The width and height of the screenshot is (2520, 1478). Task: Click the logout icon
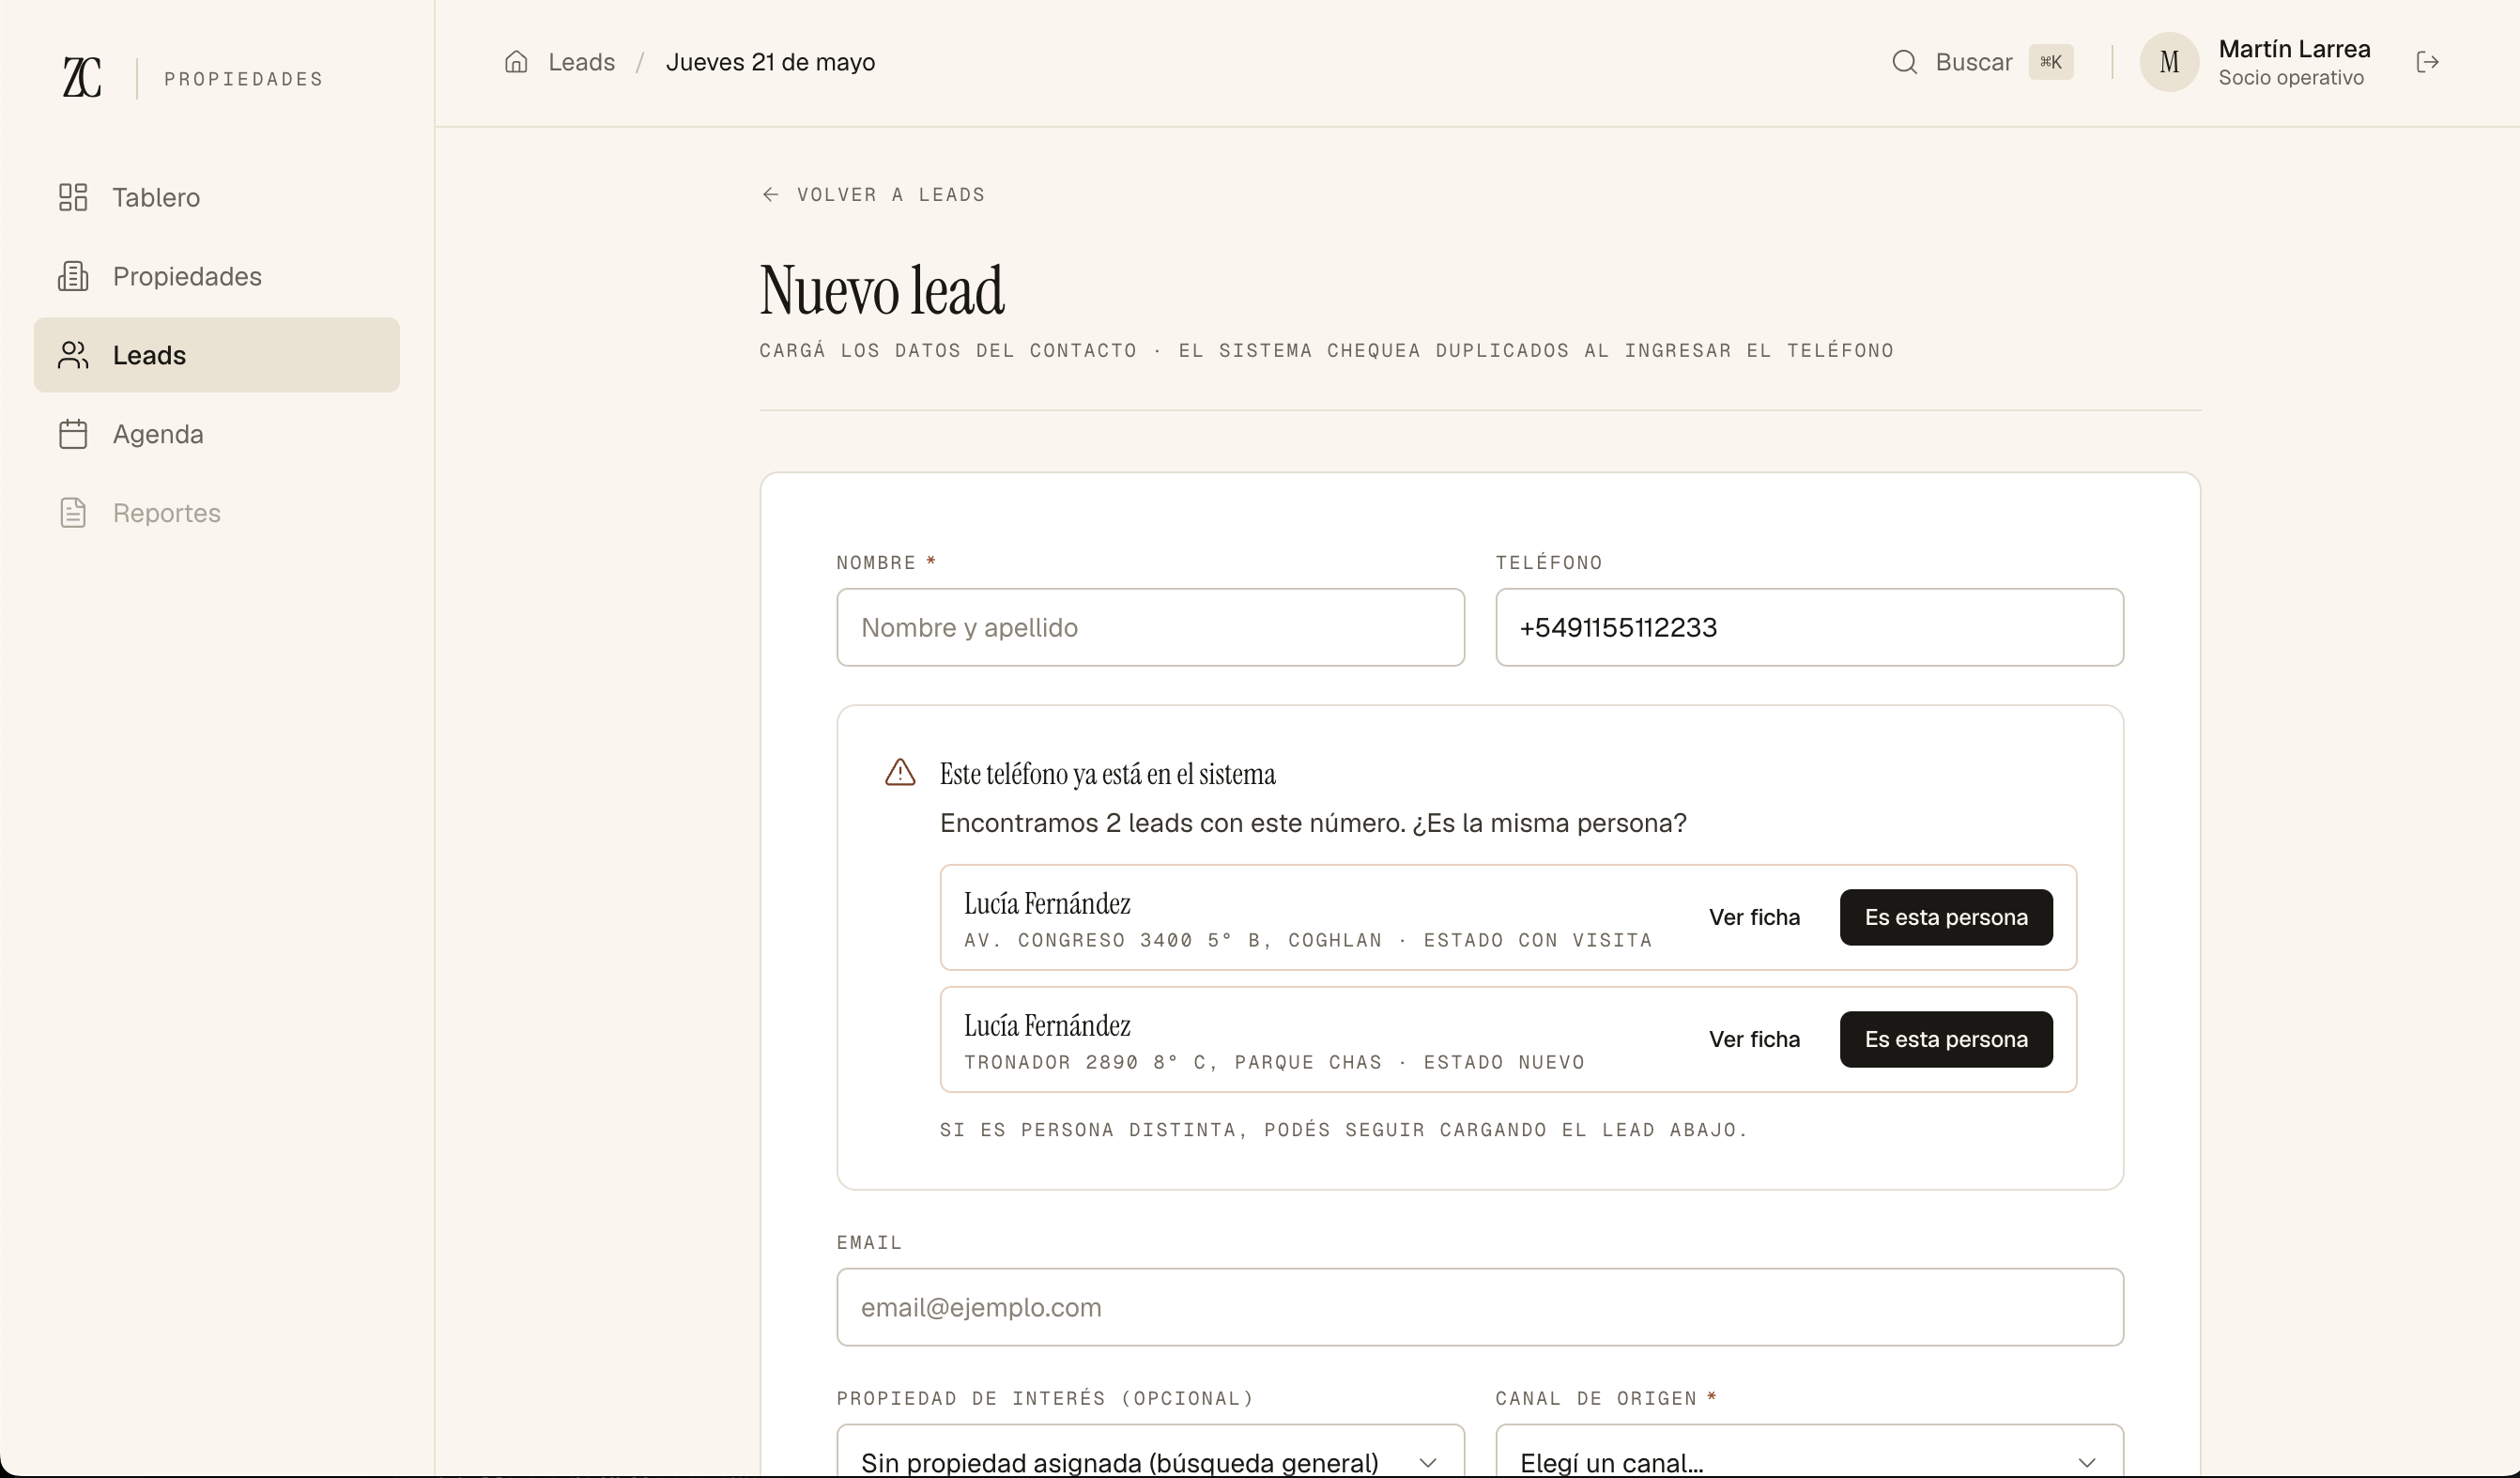pos(2428,62)
